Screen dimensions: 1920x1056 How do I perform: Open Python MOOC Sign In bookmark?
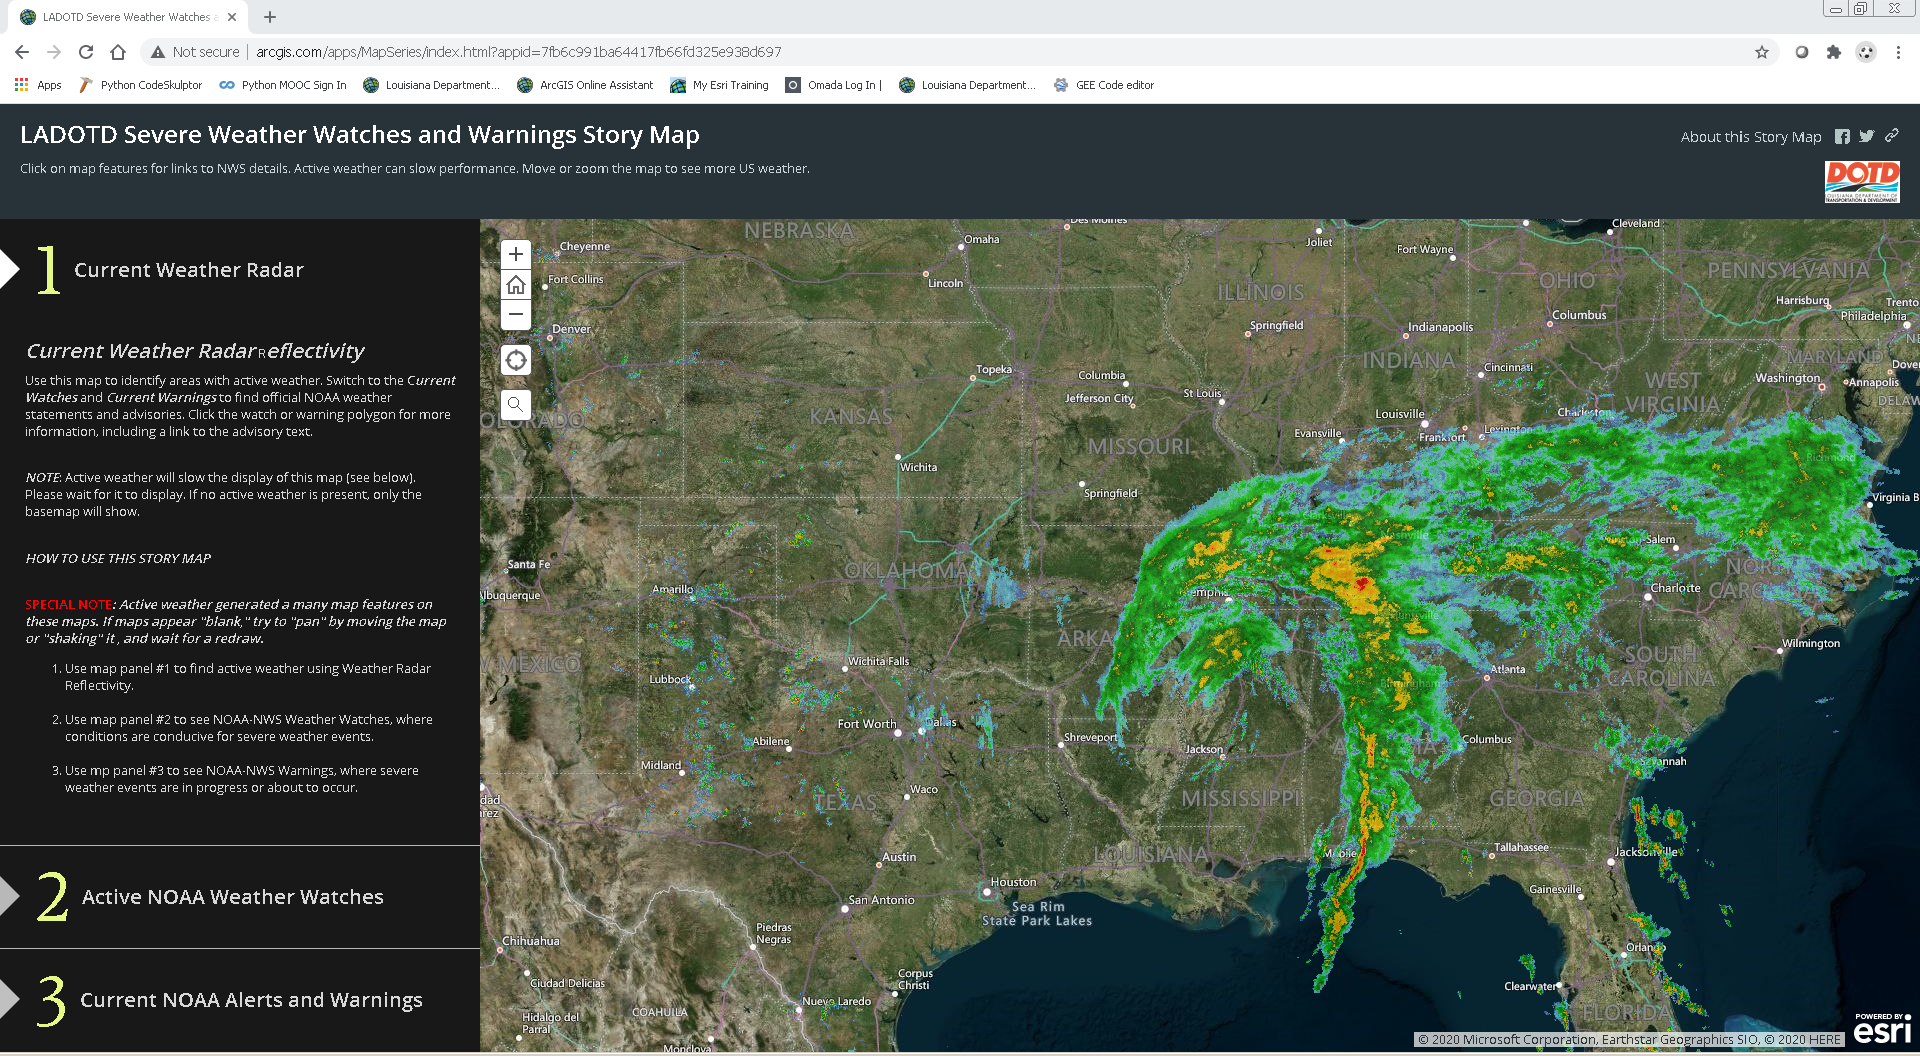pyautogui.click(x=283, y=85)
